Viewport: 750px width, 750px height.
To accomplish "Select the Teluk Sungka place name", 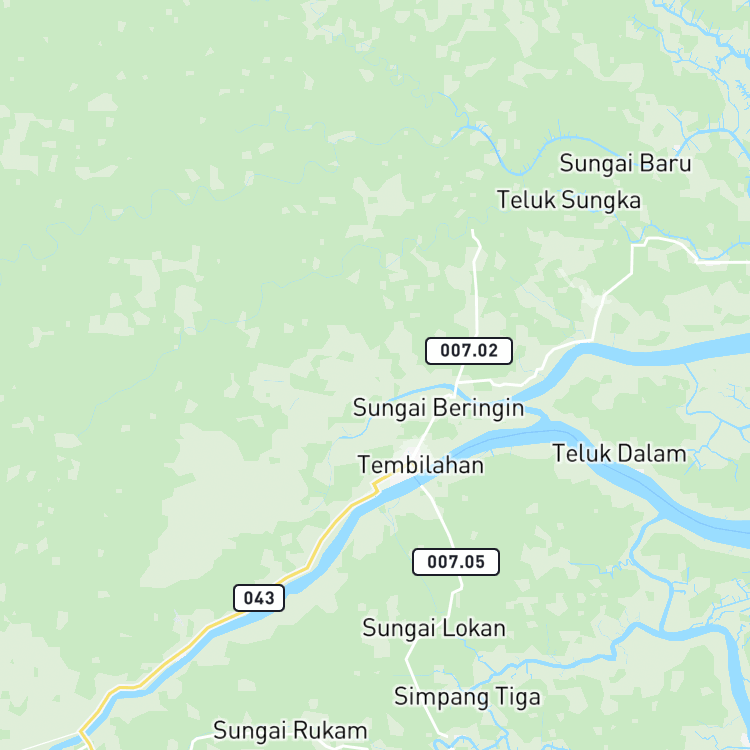I will click(569, 200).
